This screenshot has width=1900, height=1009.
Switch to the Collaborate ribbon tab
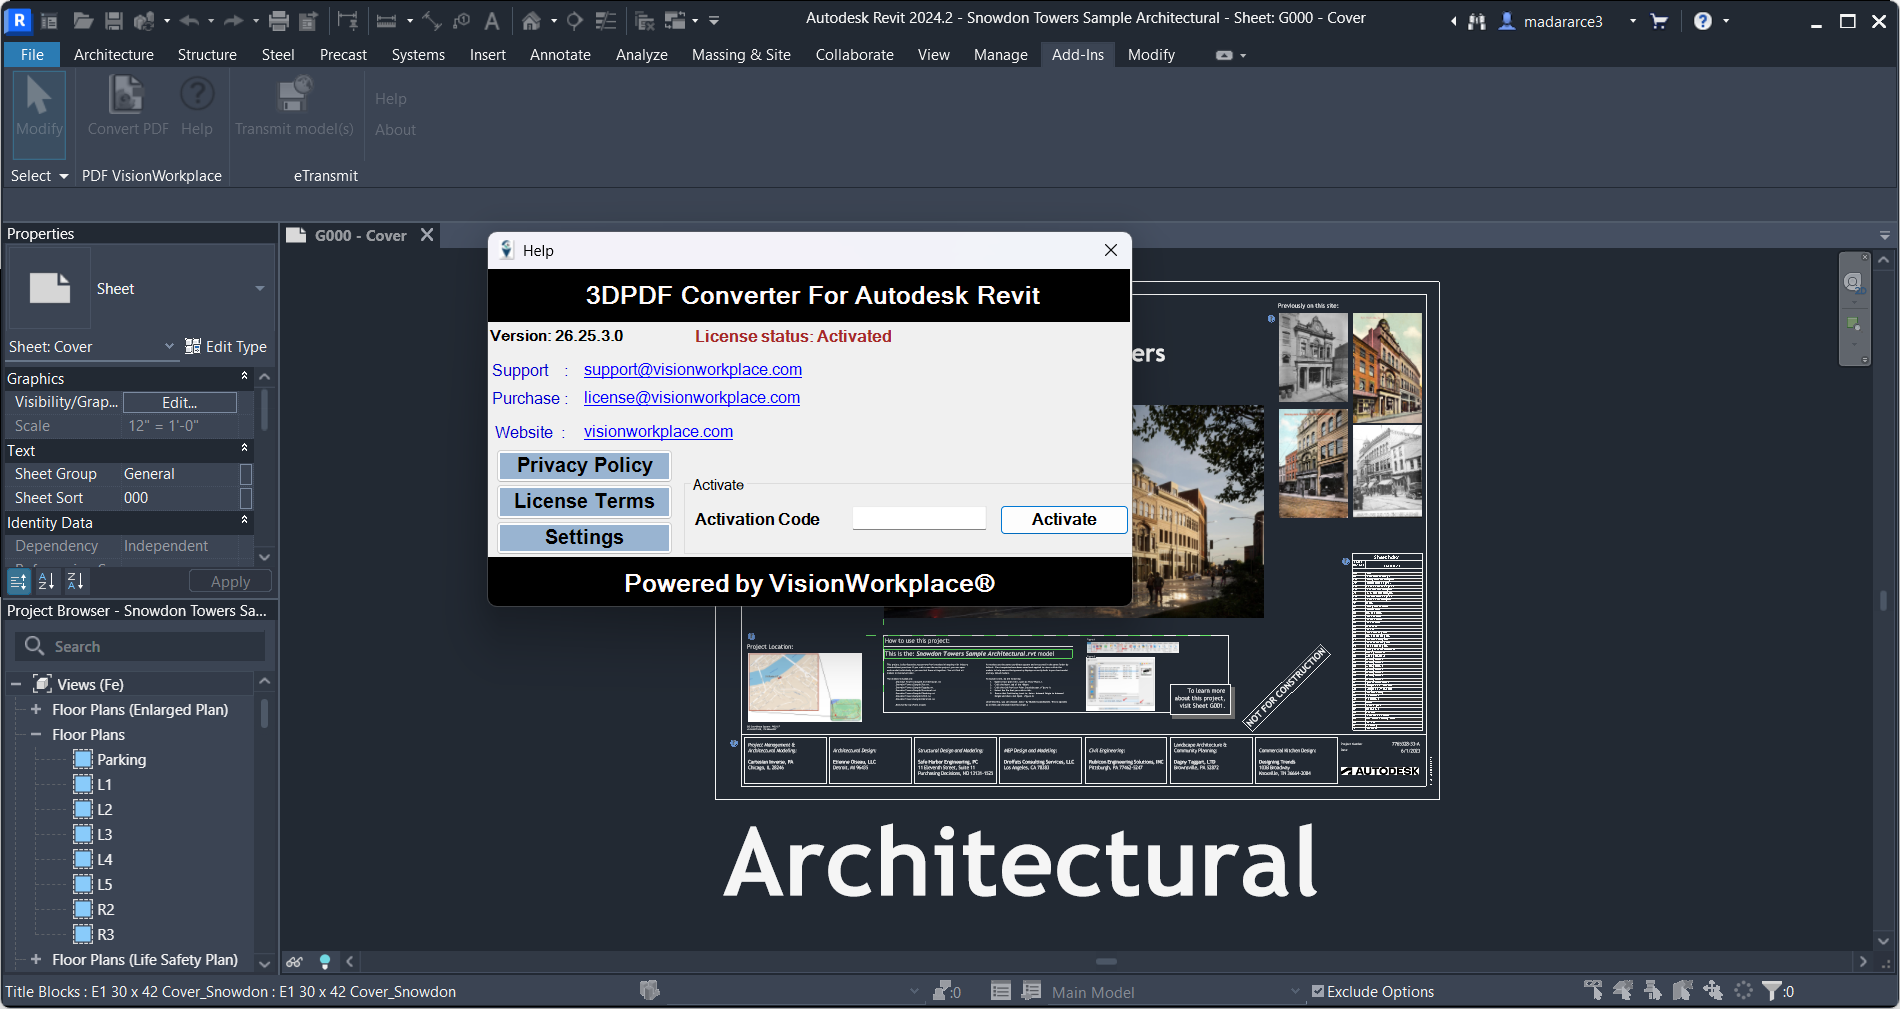854,55
